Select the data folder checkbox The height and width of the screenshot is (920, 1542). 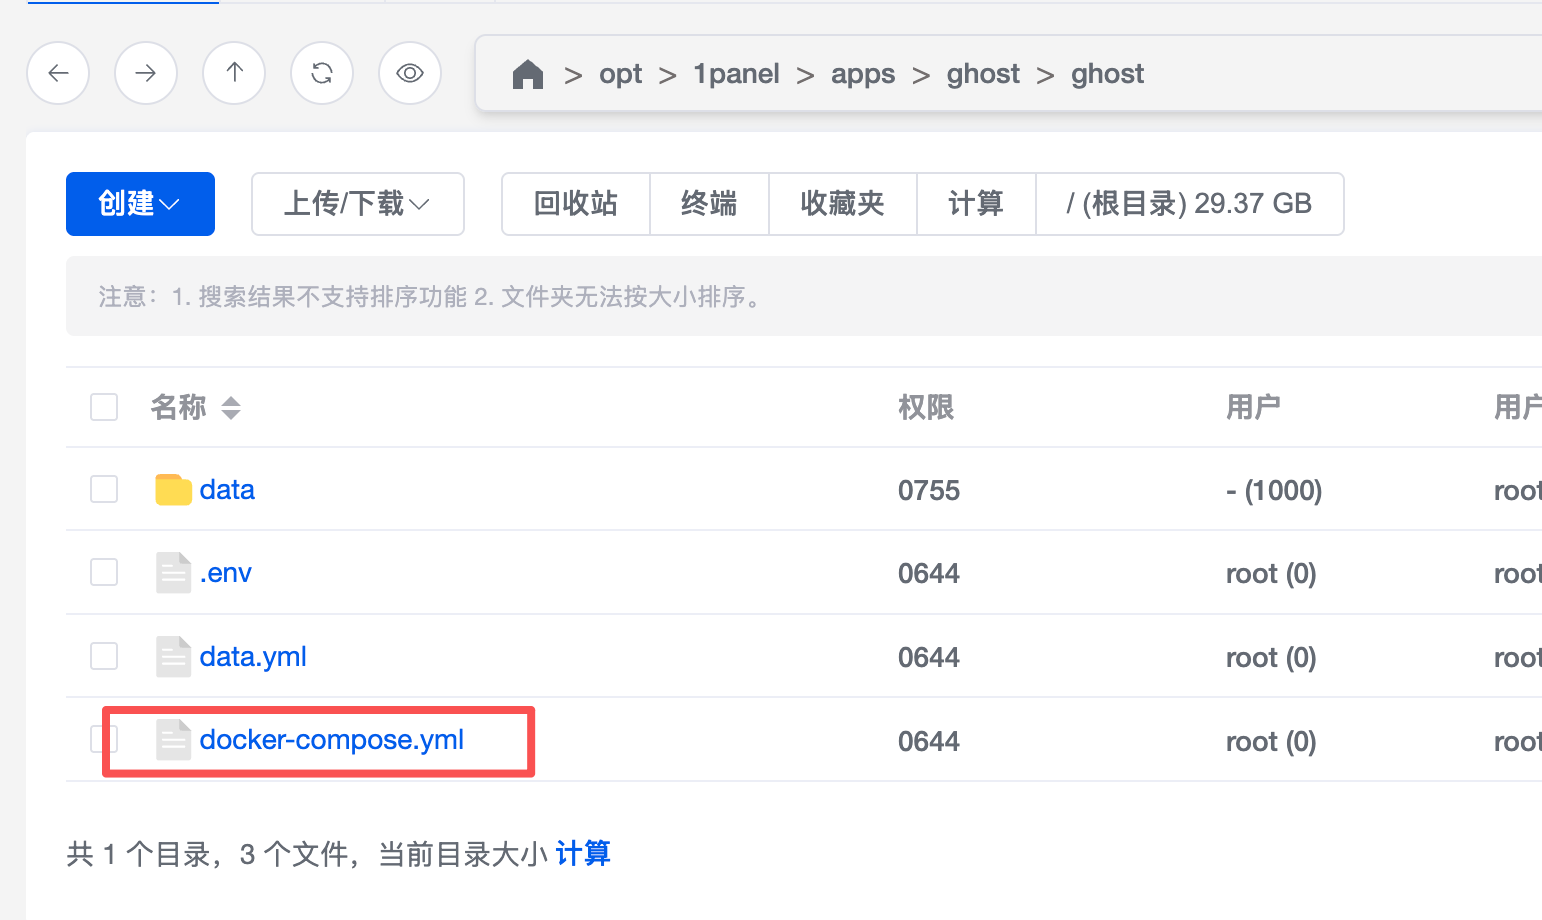(x=104, y=490)
